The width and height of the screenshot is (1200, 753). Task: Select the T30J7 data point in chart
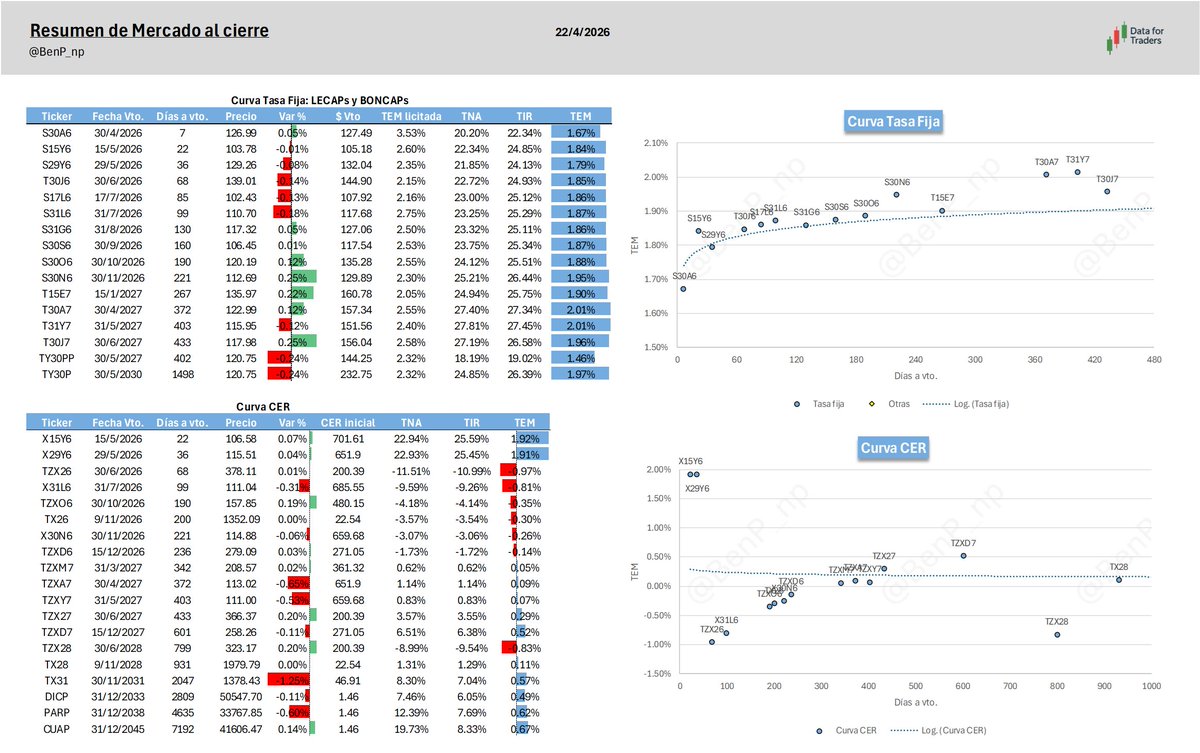pyautogui.click(x=1107, y=191)
